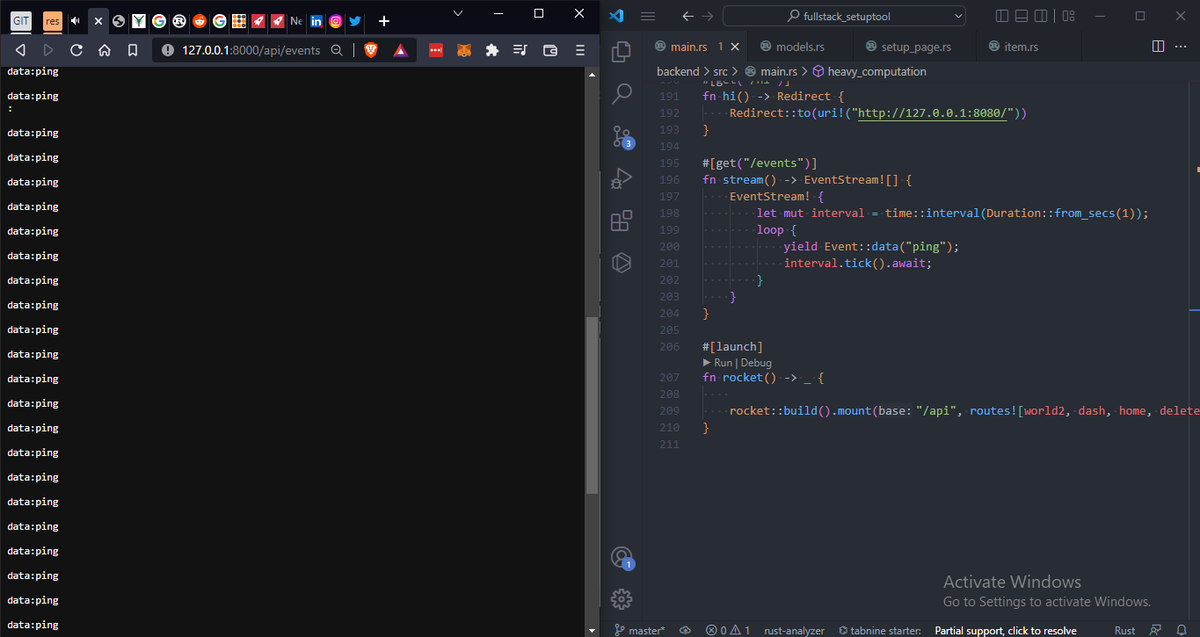Expand the main.rs breadcrumb

click(x=770, y=72)
